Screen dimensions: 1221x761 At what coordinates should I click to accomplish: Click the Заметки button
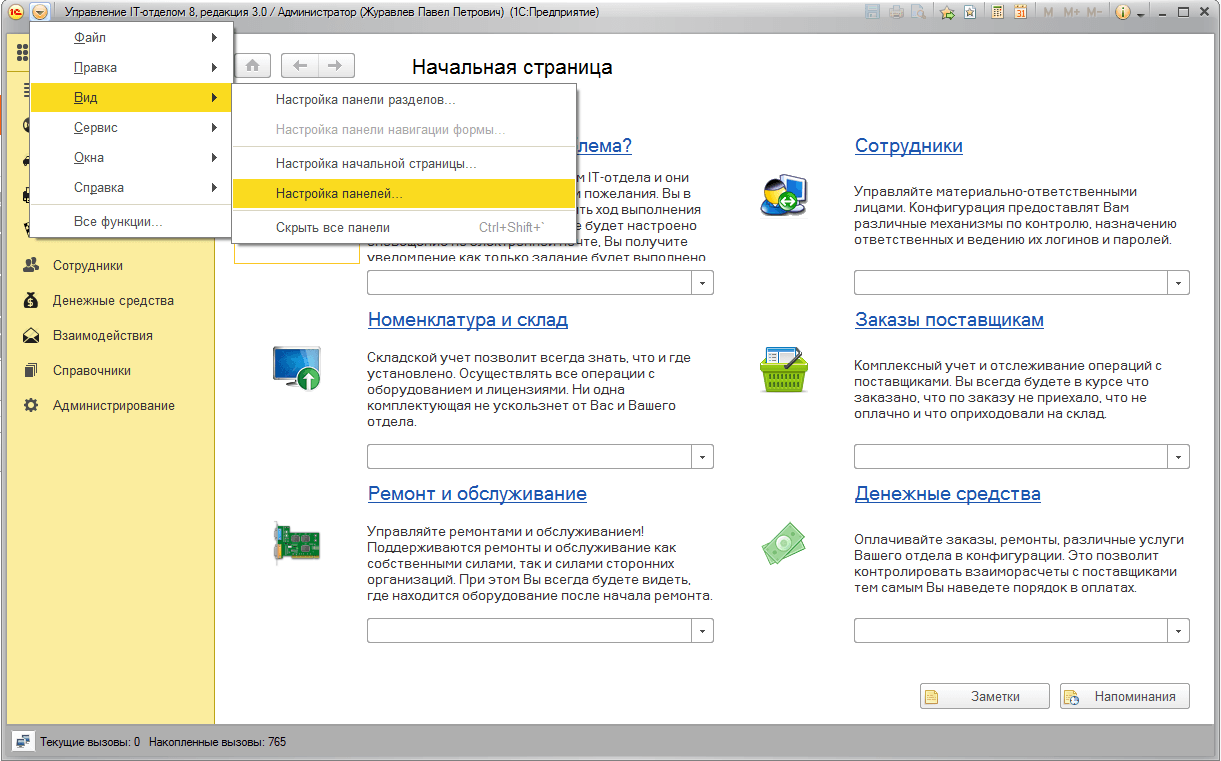pos(984,697)
